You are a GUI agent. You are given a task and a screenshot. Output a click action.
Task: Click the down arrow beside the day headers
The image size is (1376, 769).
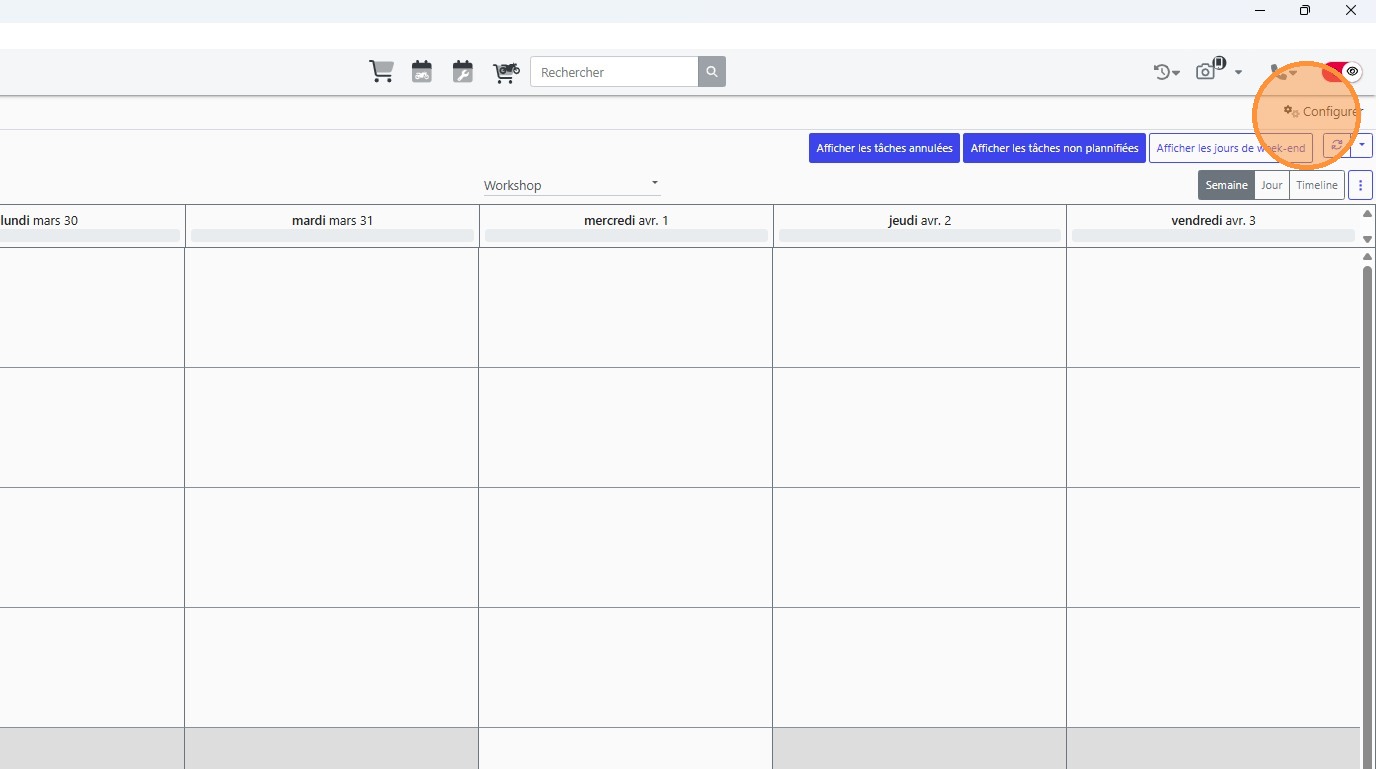(1368, 239)
